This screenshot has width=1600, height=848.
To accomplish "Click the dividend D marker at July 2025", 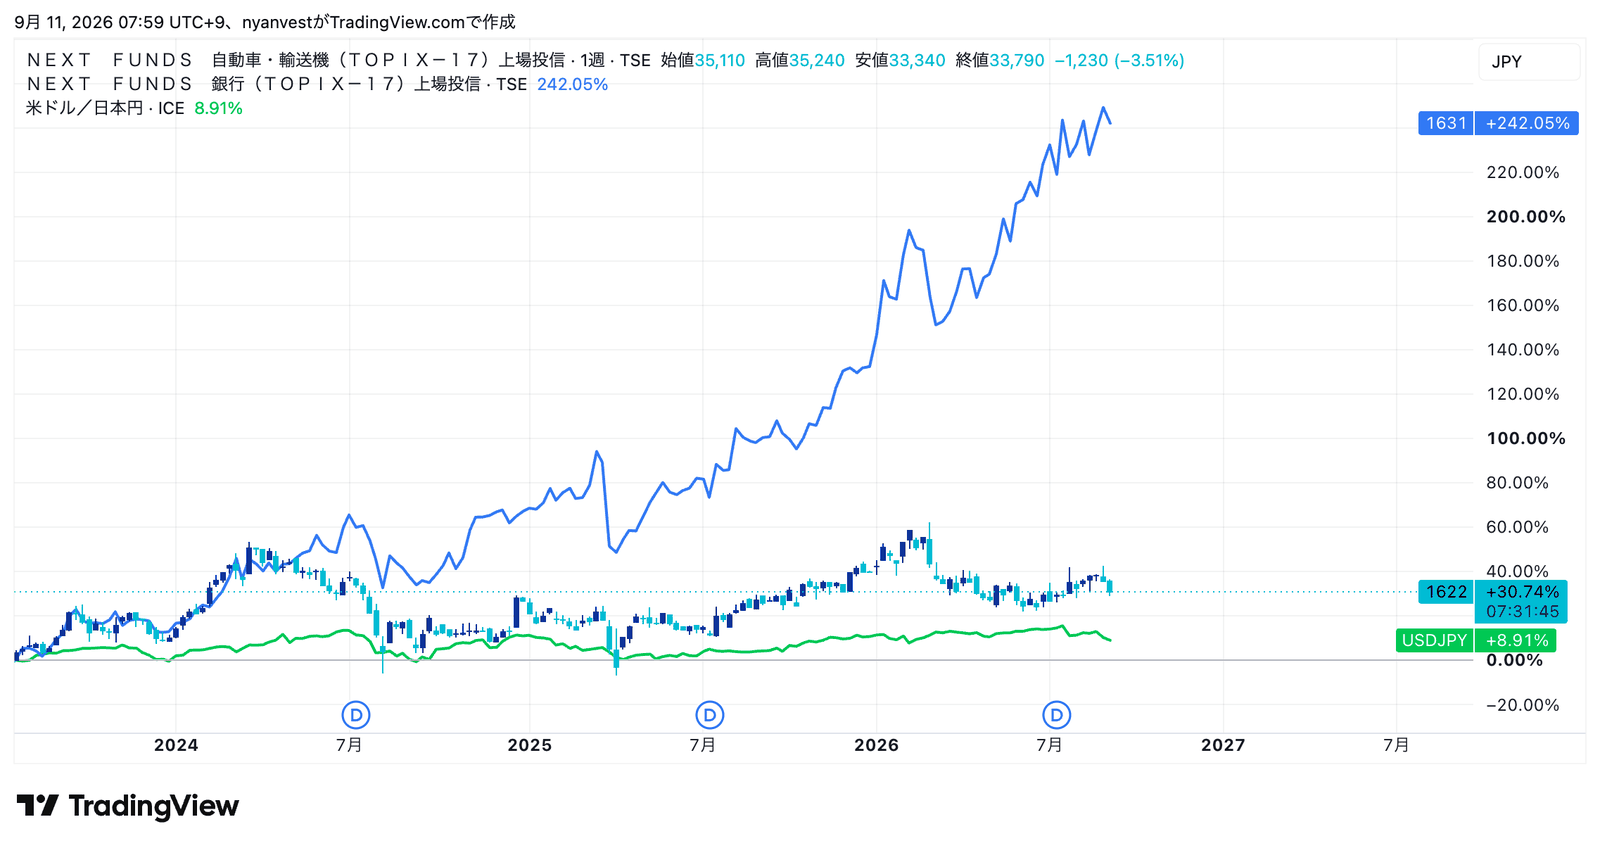I will click(709, 715).
